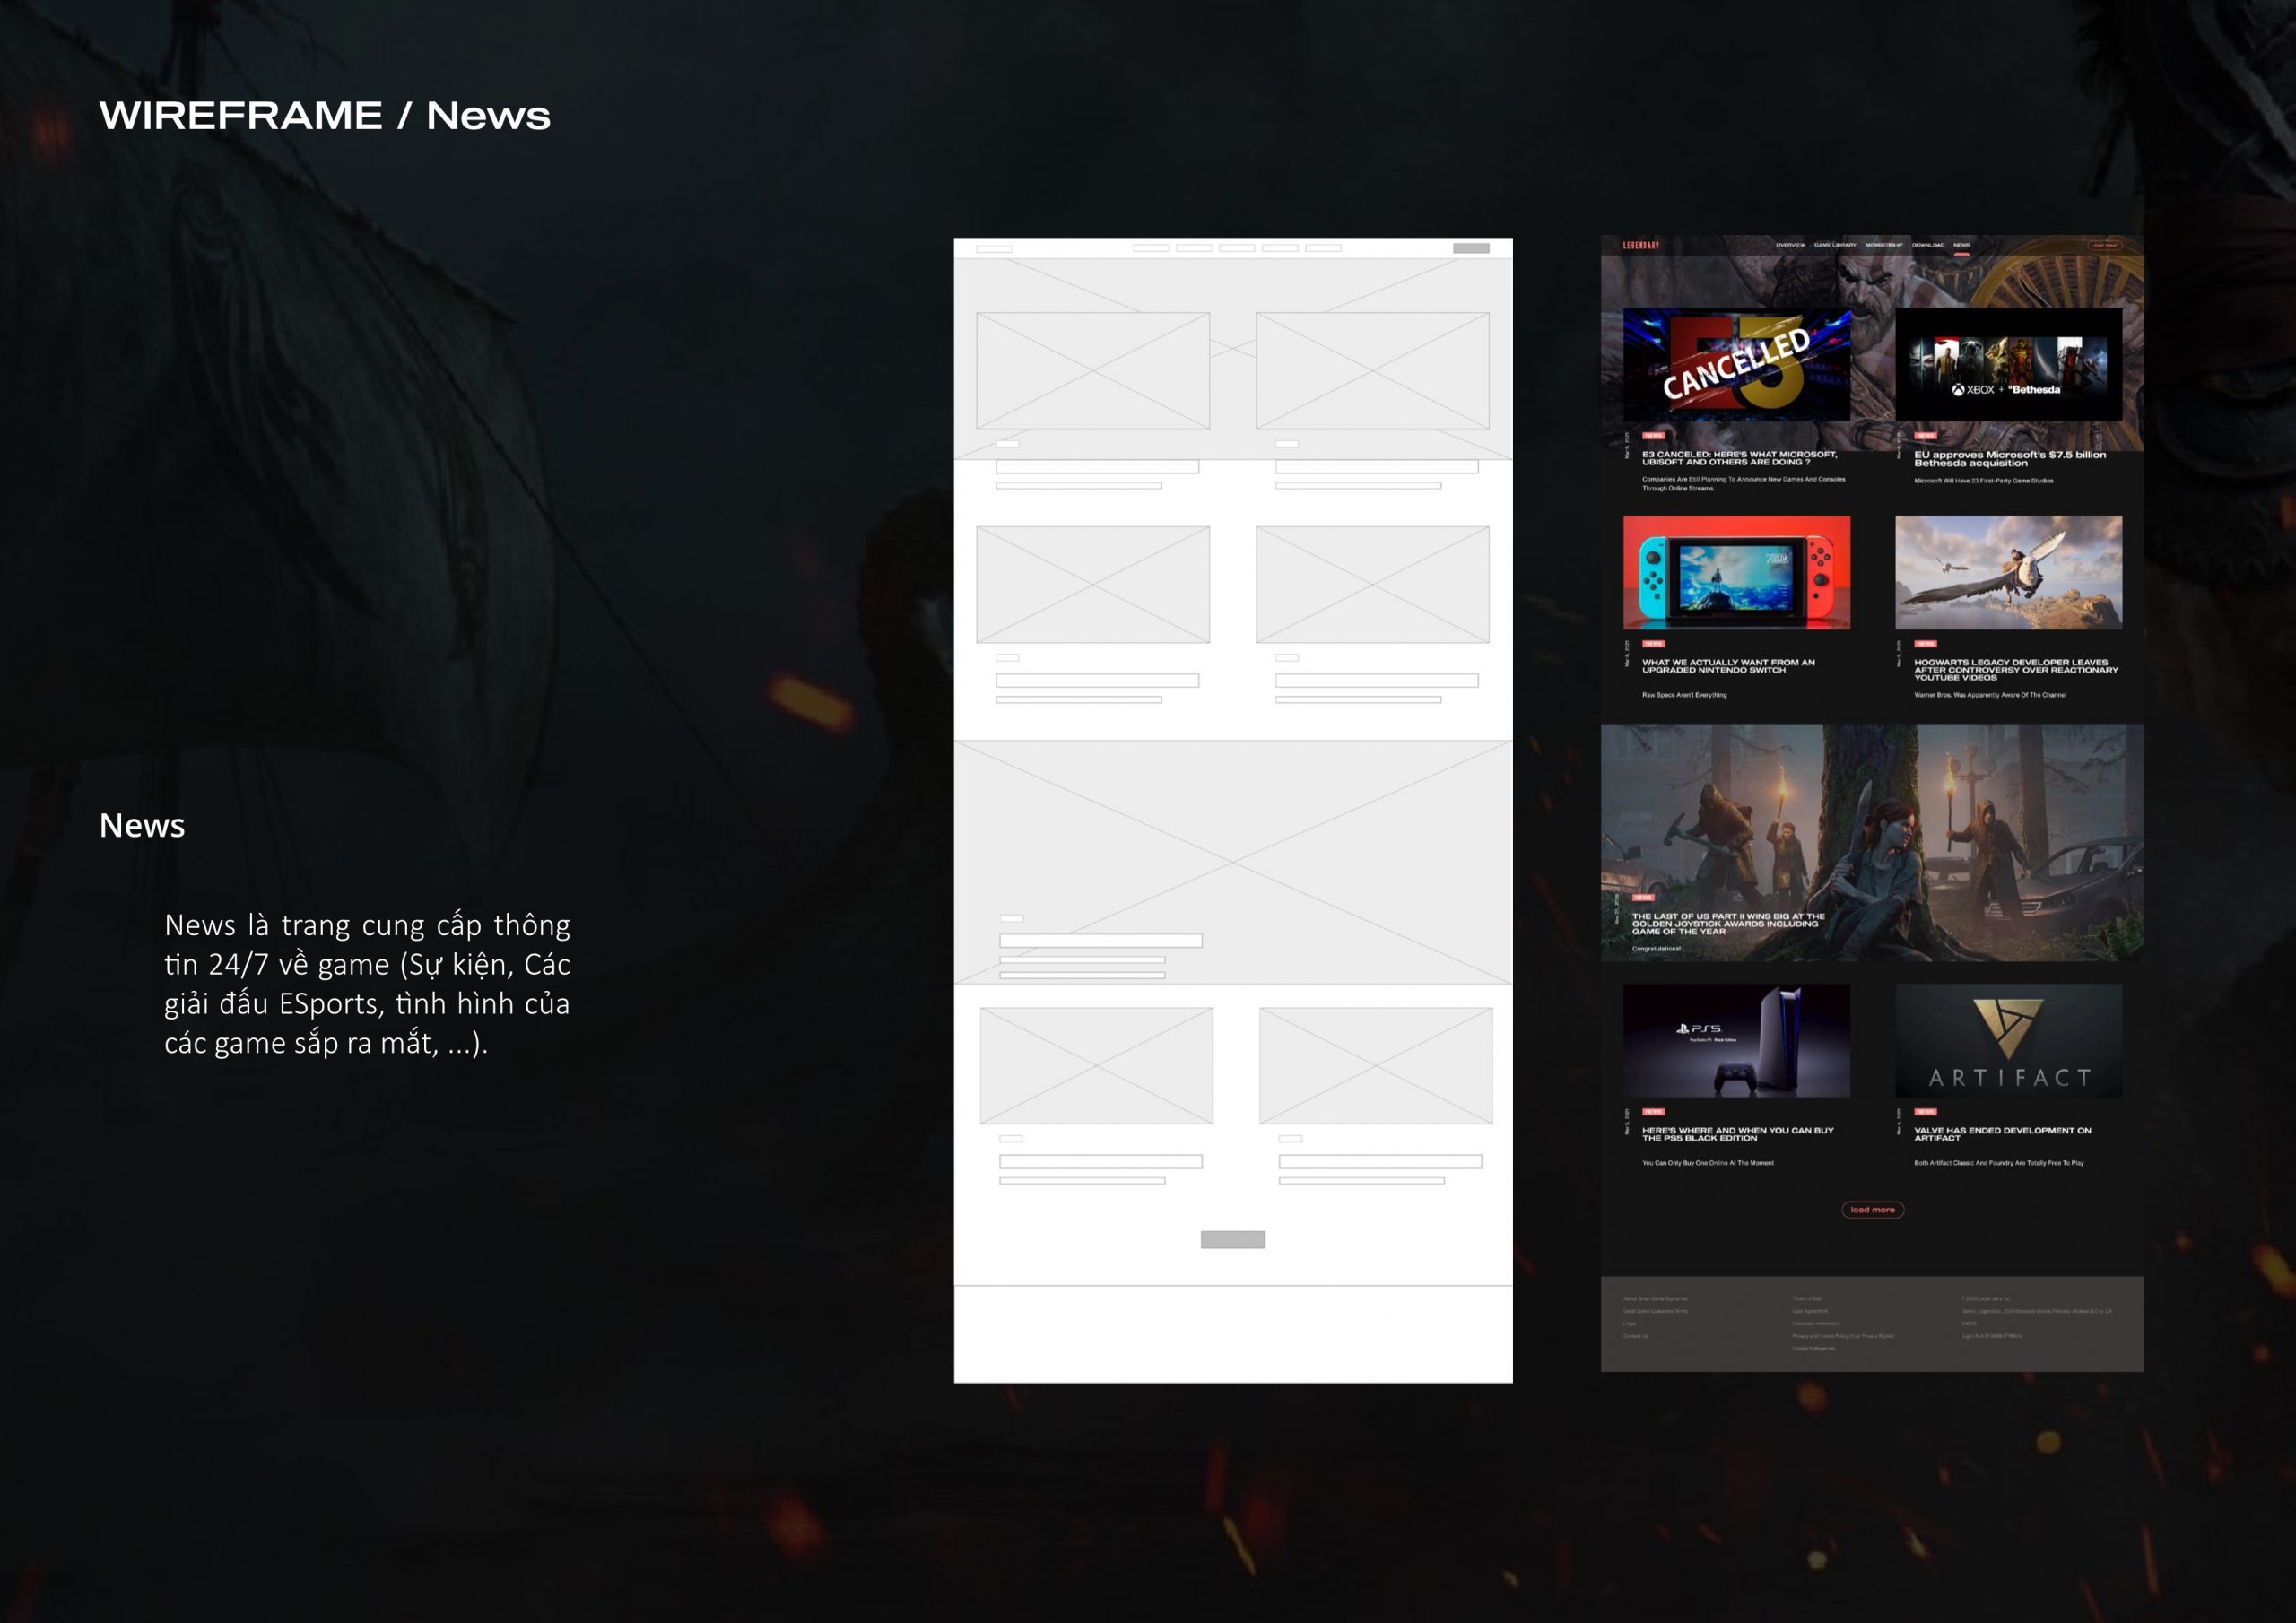Click the "News" section heading on the left
Viewport: 2296px width, 1623px height.
(142, 826)
